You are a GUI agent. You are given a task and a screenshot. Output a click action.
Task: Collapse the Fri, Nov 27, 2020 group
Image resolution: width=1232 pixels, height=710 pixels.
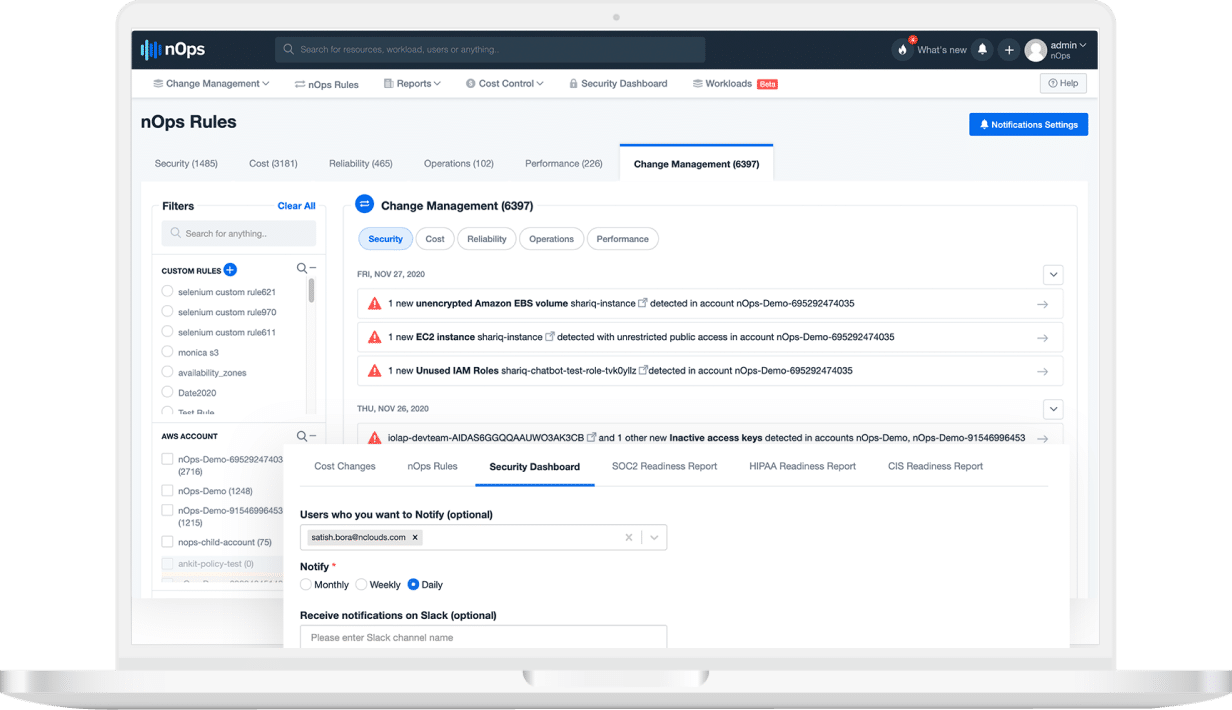1053,274
